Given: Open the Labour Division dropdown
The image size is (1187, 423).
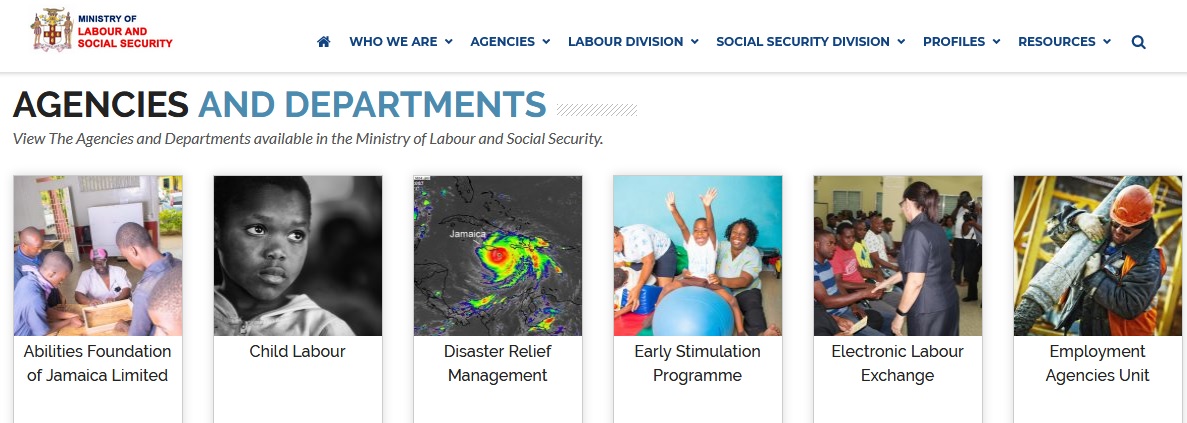Looking at the screenshot, I should [633, 42].
